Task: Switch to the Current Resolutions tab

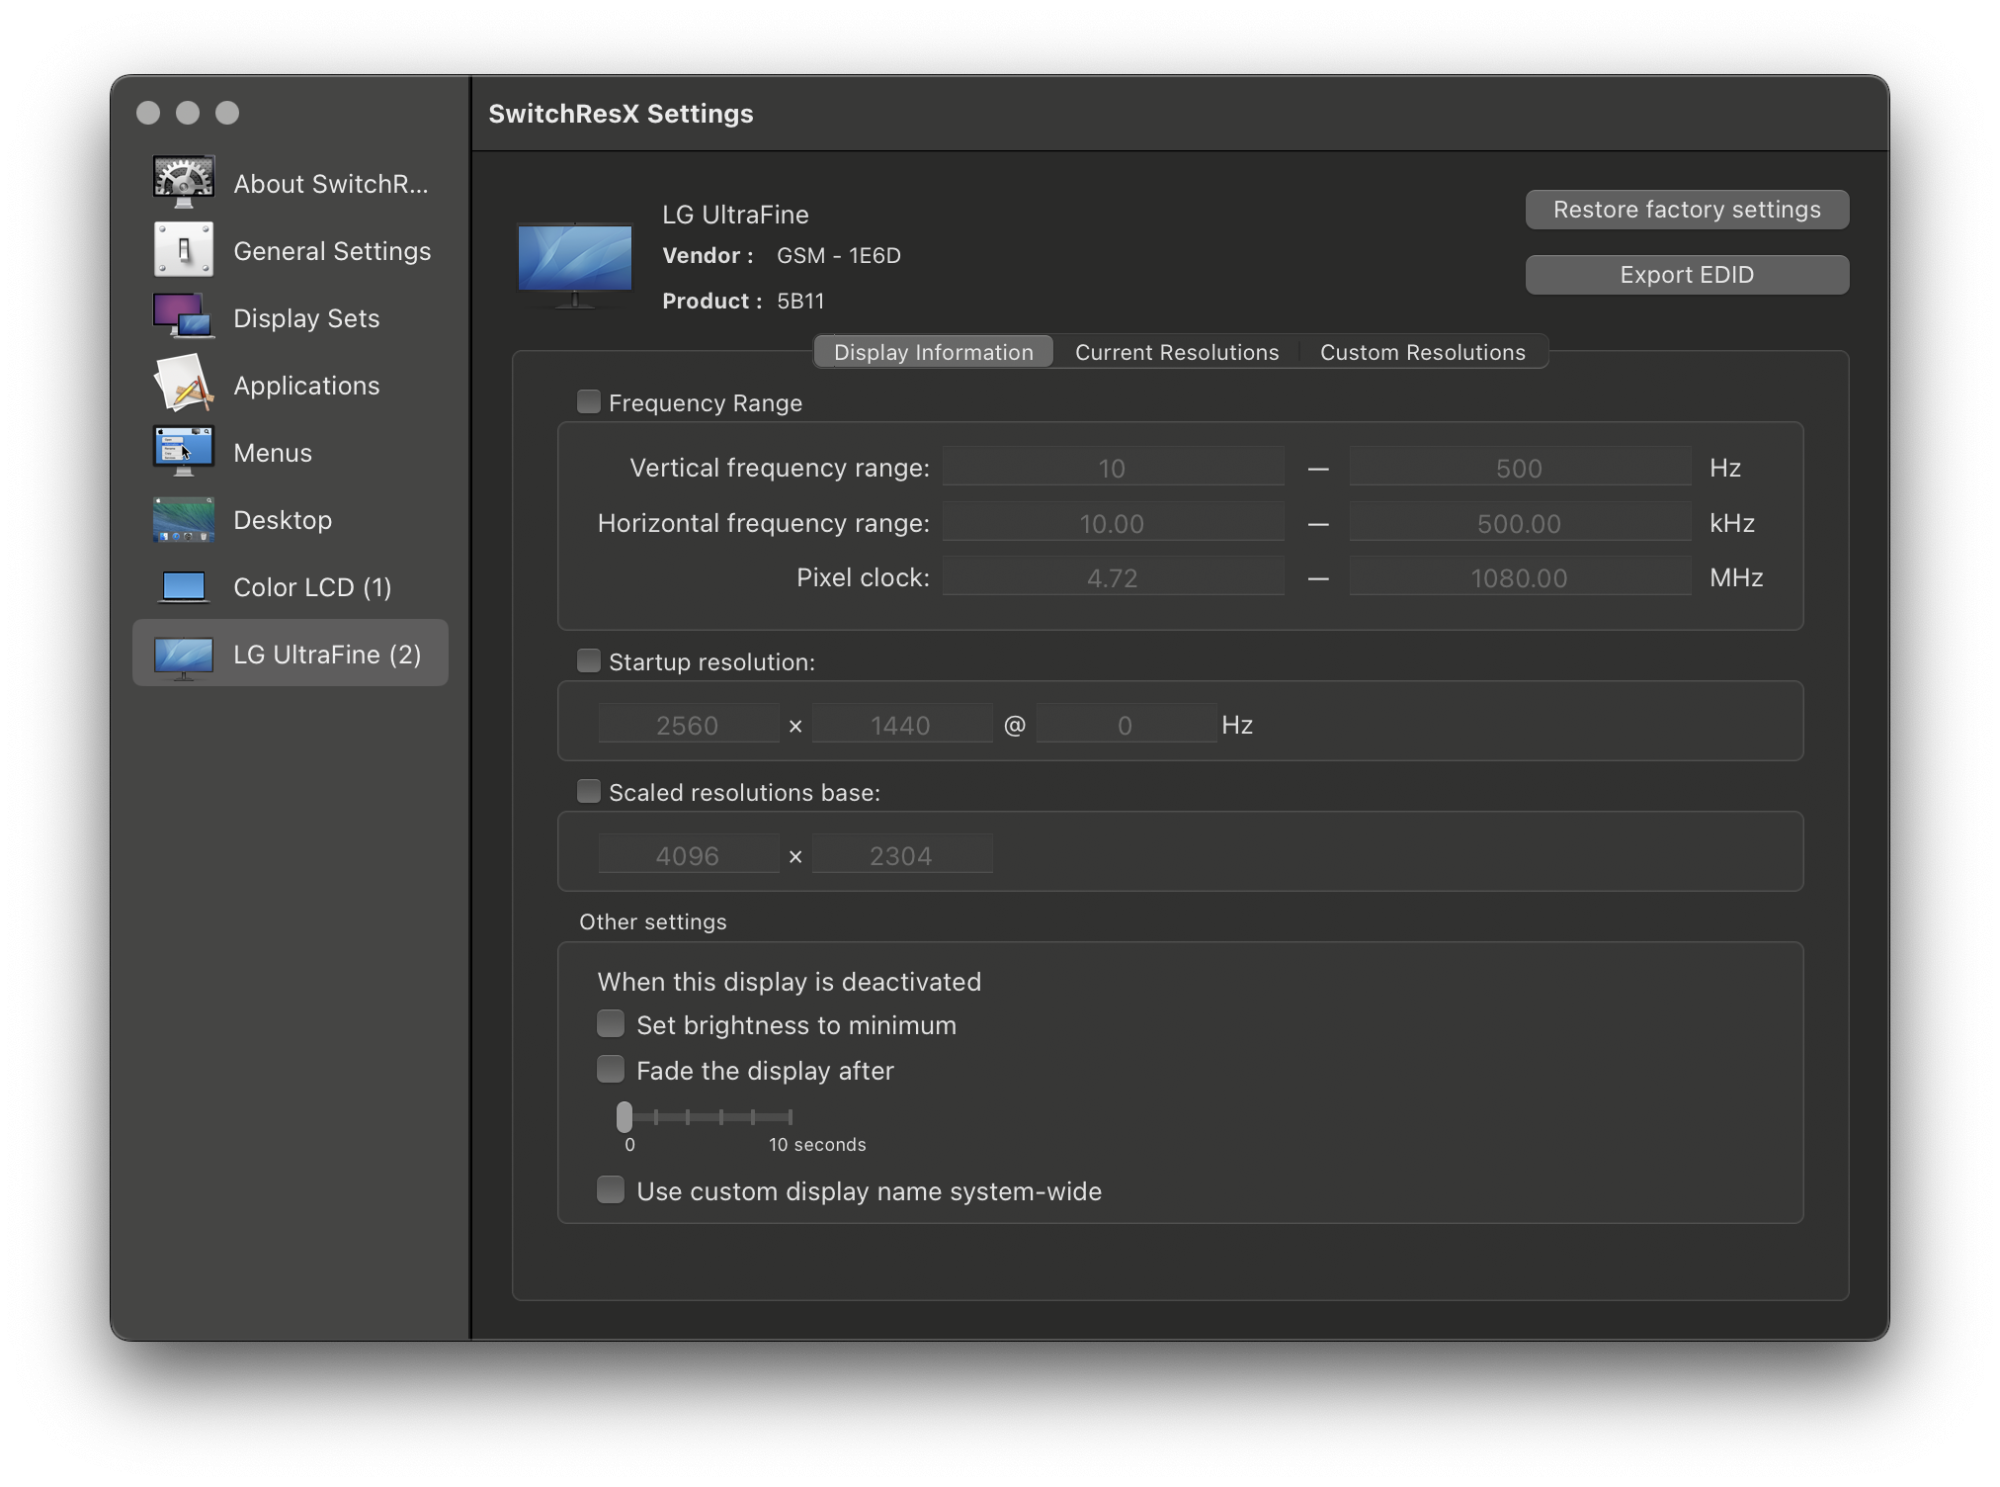Action: pyautogui.click(x=1176, y=352)
